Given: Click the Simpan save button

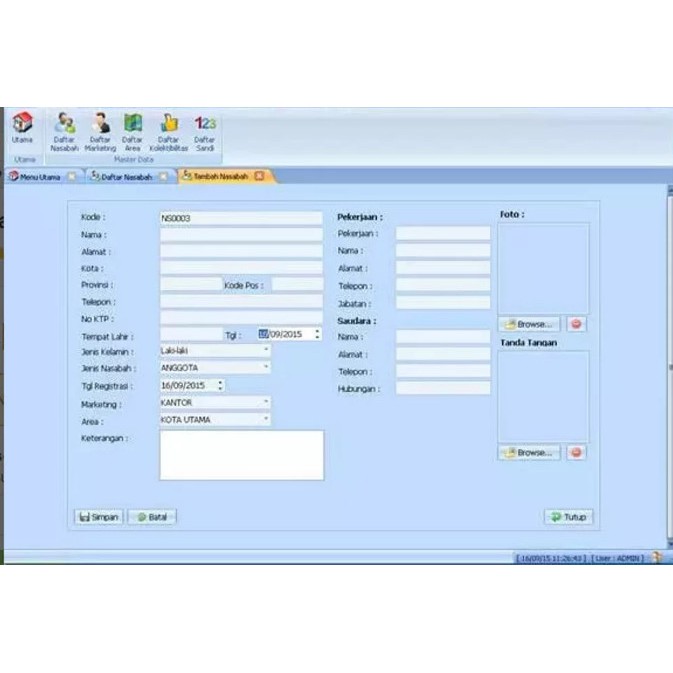Looking at the screenshot, I should point(99,517).
